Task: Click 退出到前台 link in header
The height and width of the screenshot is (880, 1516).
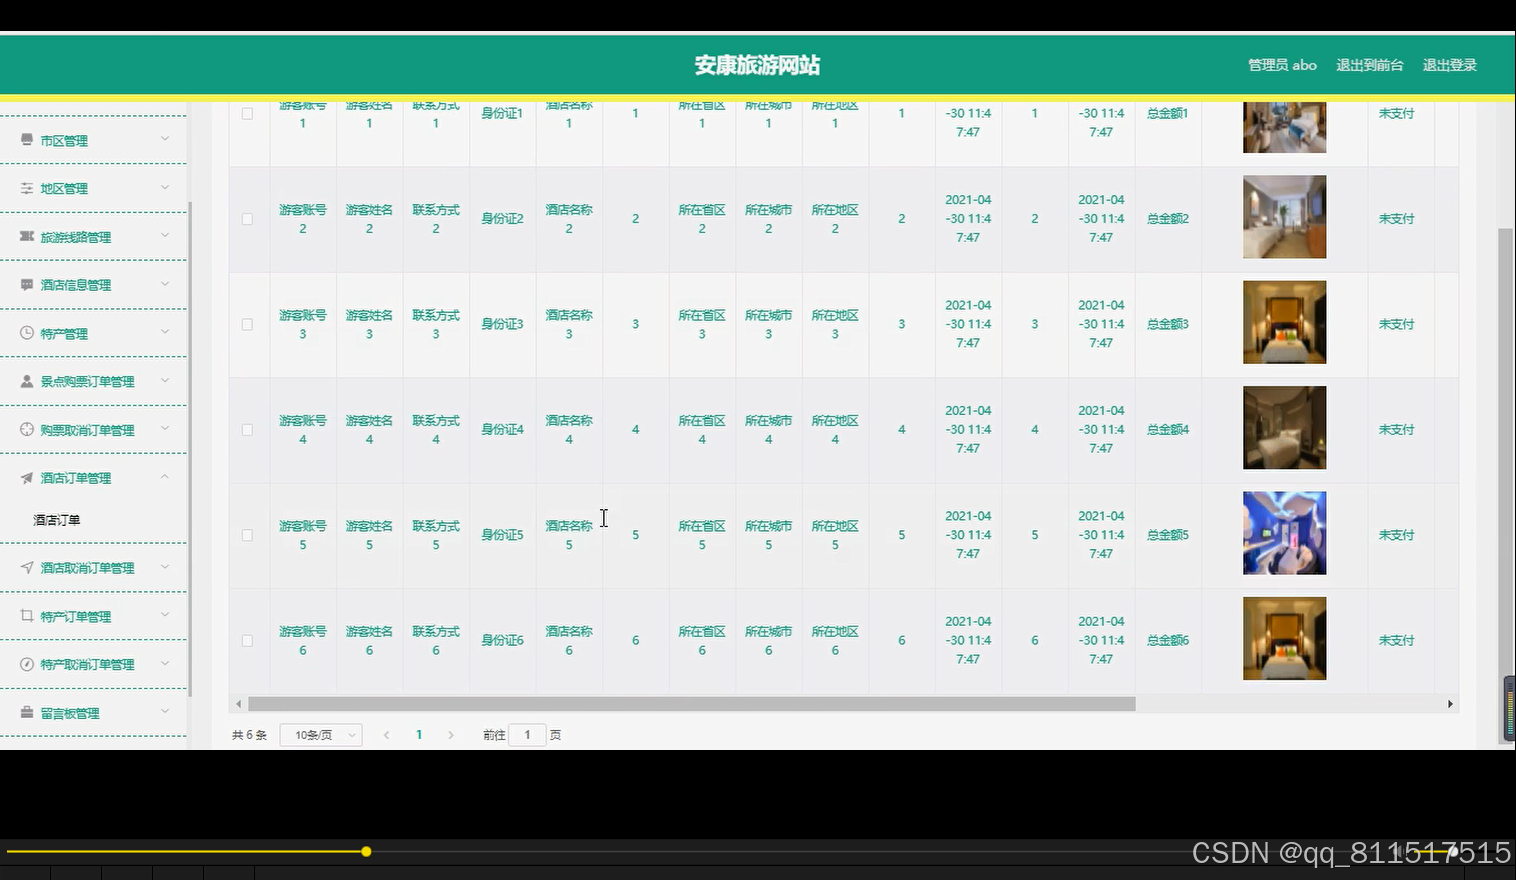Action: pyautogui.click(x=1370, y=65)
